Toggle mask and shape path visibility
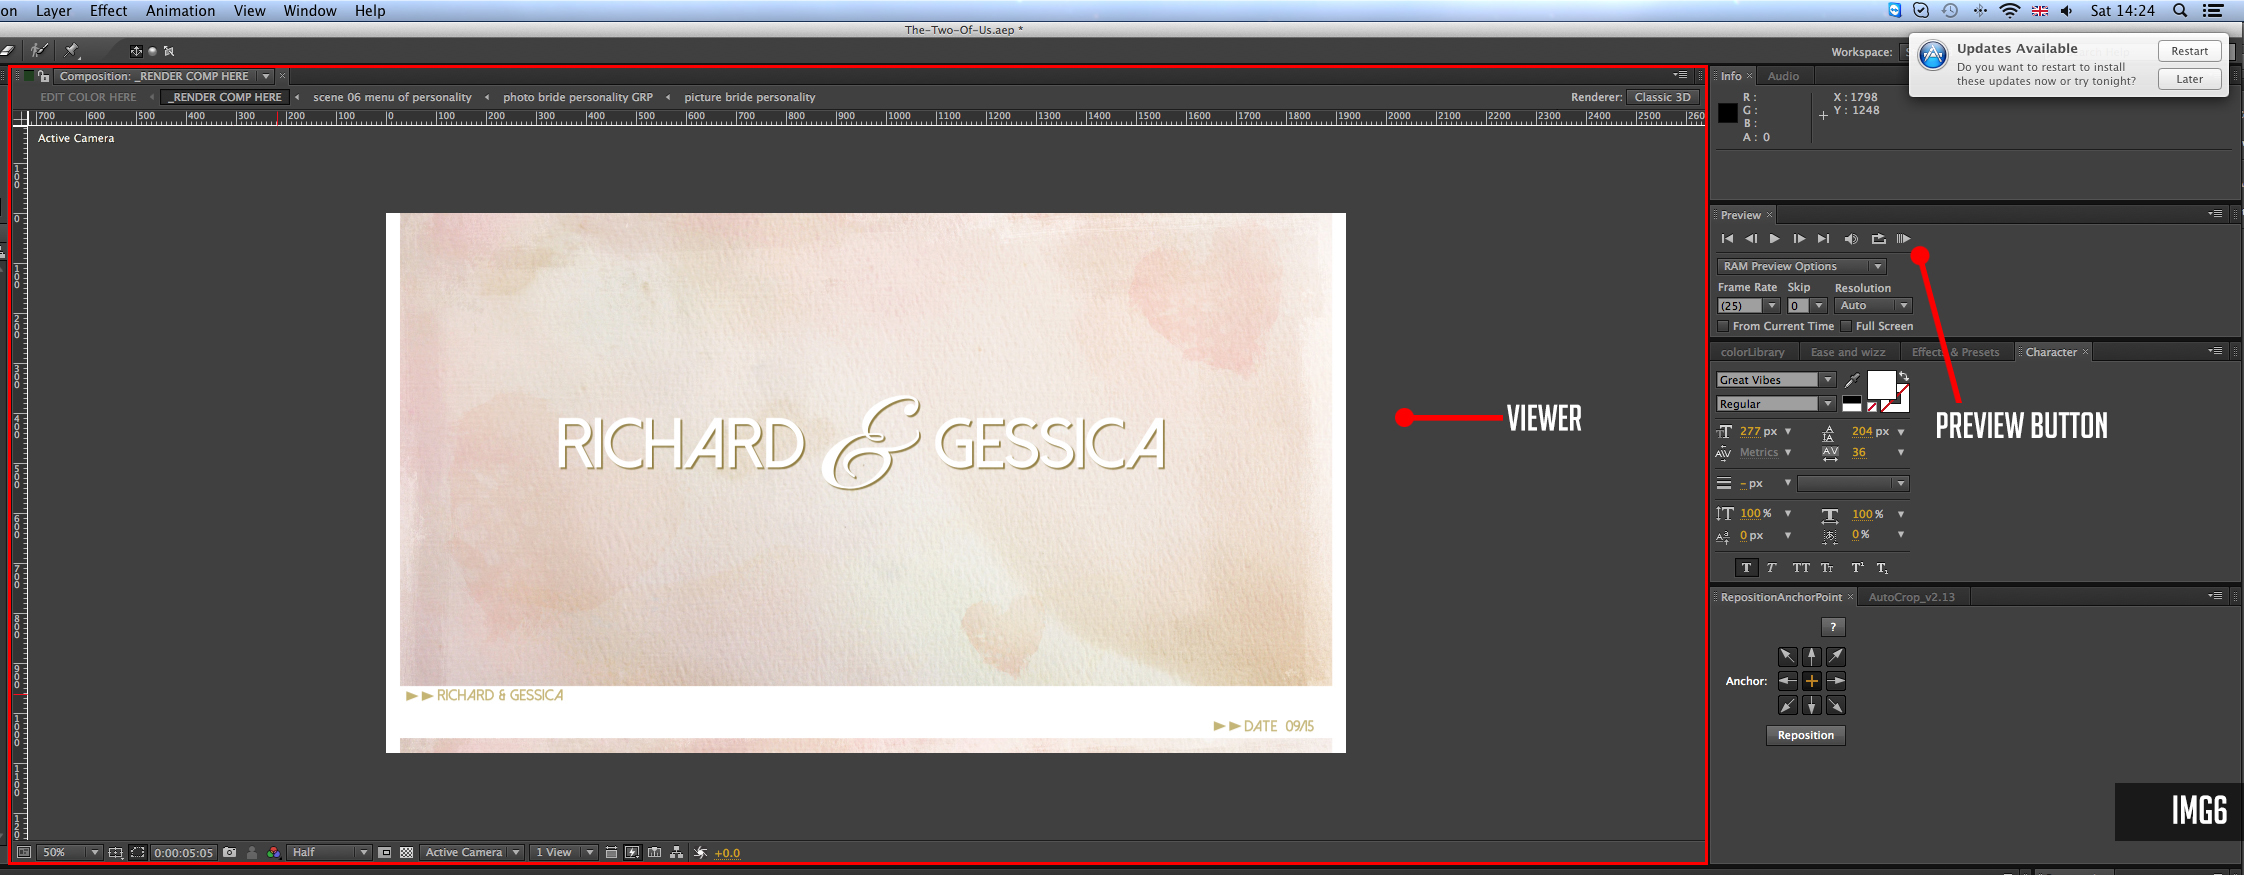The width and height of the screenshot is (2244, 875). tap(137, 853)
